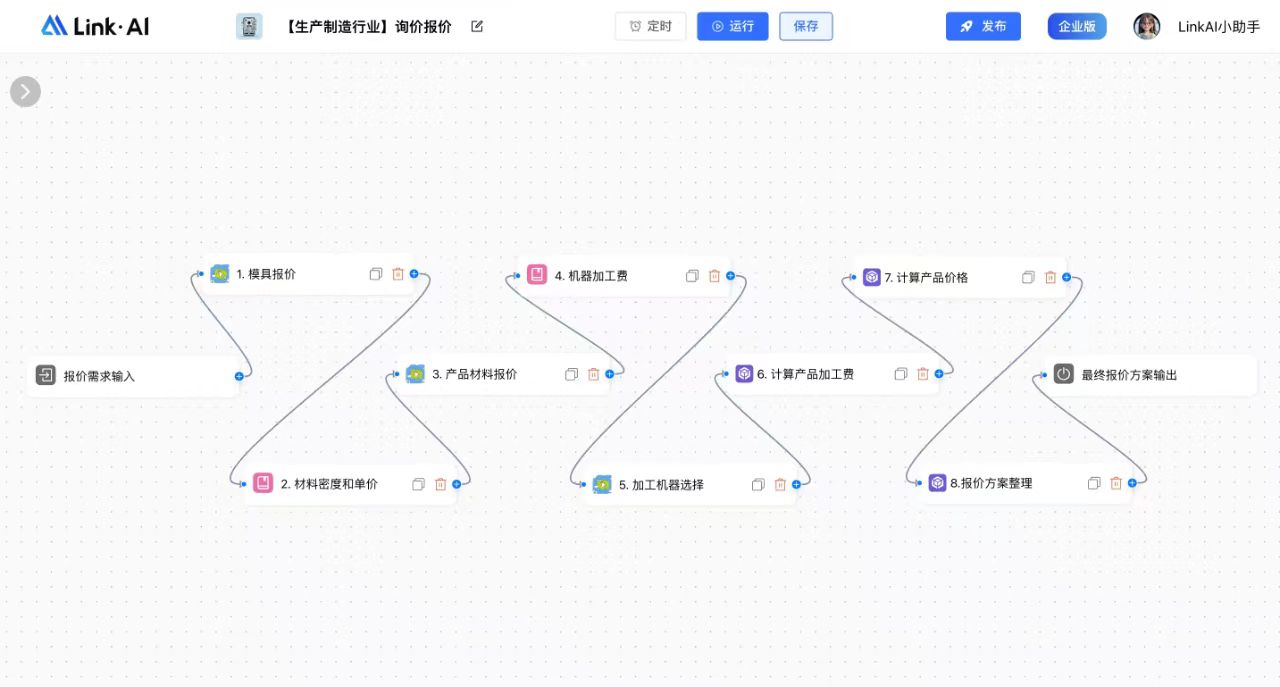Click the 企业版 enterprise badge
The image size is (1280, 687).
pyautogui.click(x=1077, y=26)
